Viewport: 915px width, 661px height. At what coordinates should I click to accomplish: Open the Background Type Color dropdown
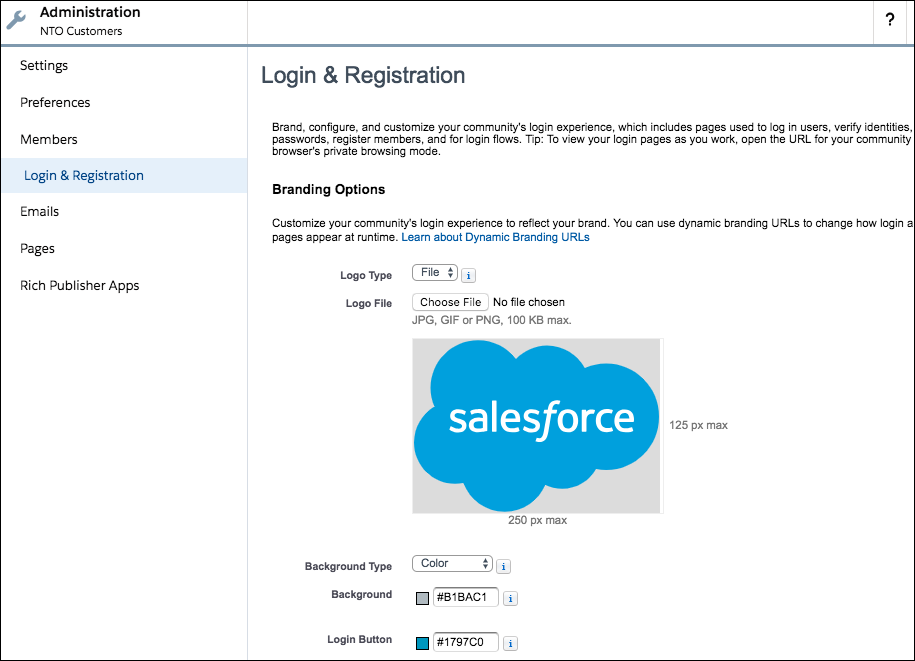pos(452,564)
